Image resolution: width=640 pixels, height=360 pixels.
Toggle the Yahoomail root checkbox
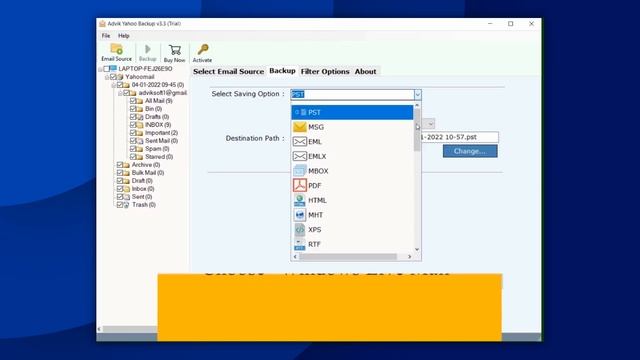113,77
